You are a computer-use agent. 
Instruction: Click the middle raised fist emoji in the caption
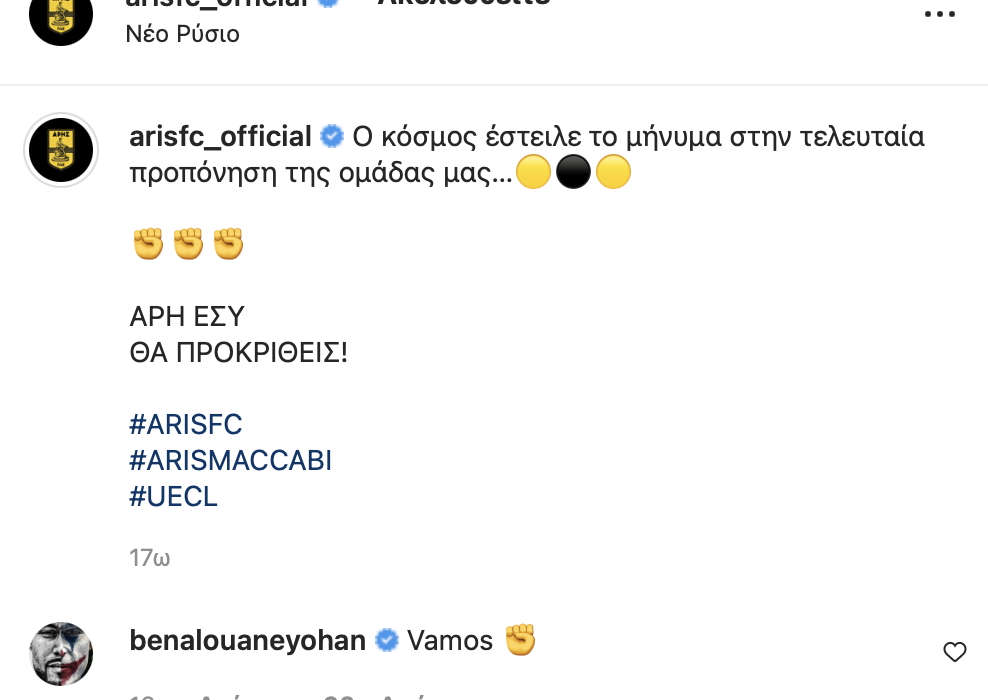coord(188,244)
